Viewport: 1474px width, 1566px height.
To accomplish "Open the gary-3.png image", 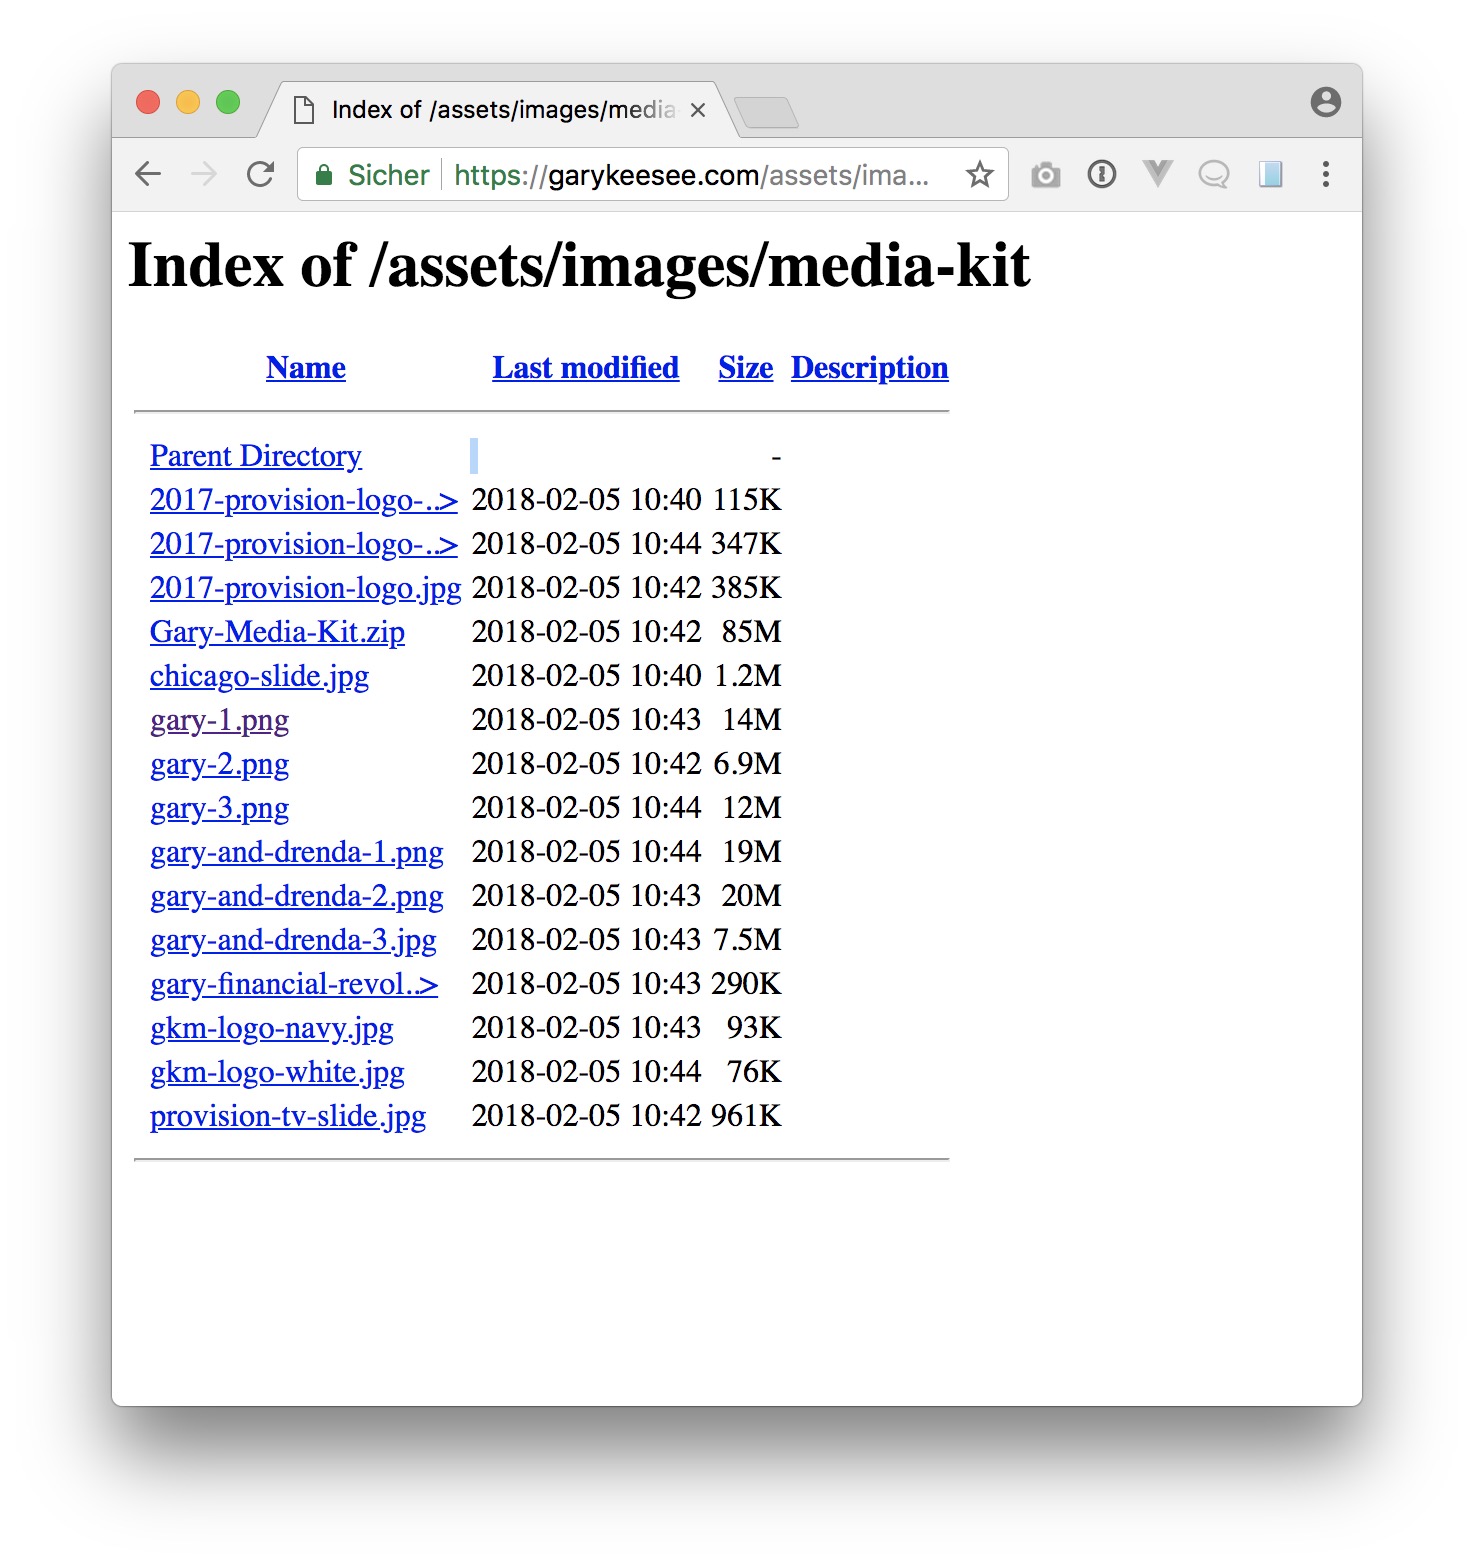I will (220, 808).
